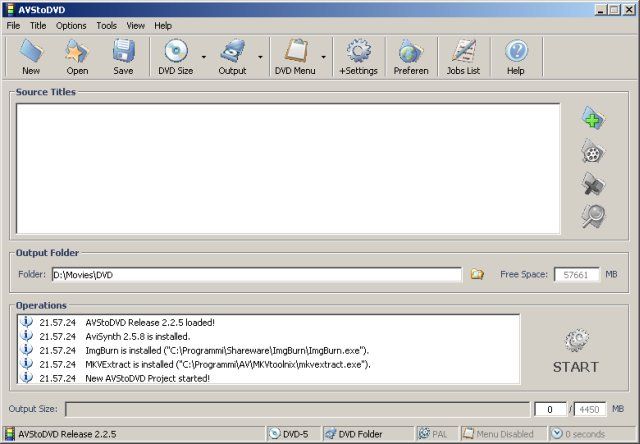640x444 pixels.
Task: Select the 'AviSynth 2.5.8 is installed.' log row
Action: click(x=269, y=336)
